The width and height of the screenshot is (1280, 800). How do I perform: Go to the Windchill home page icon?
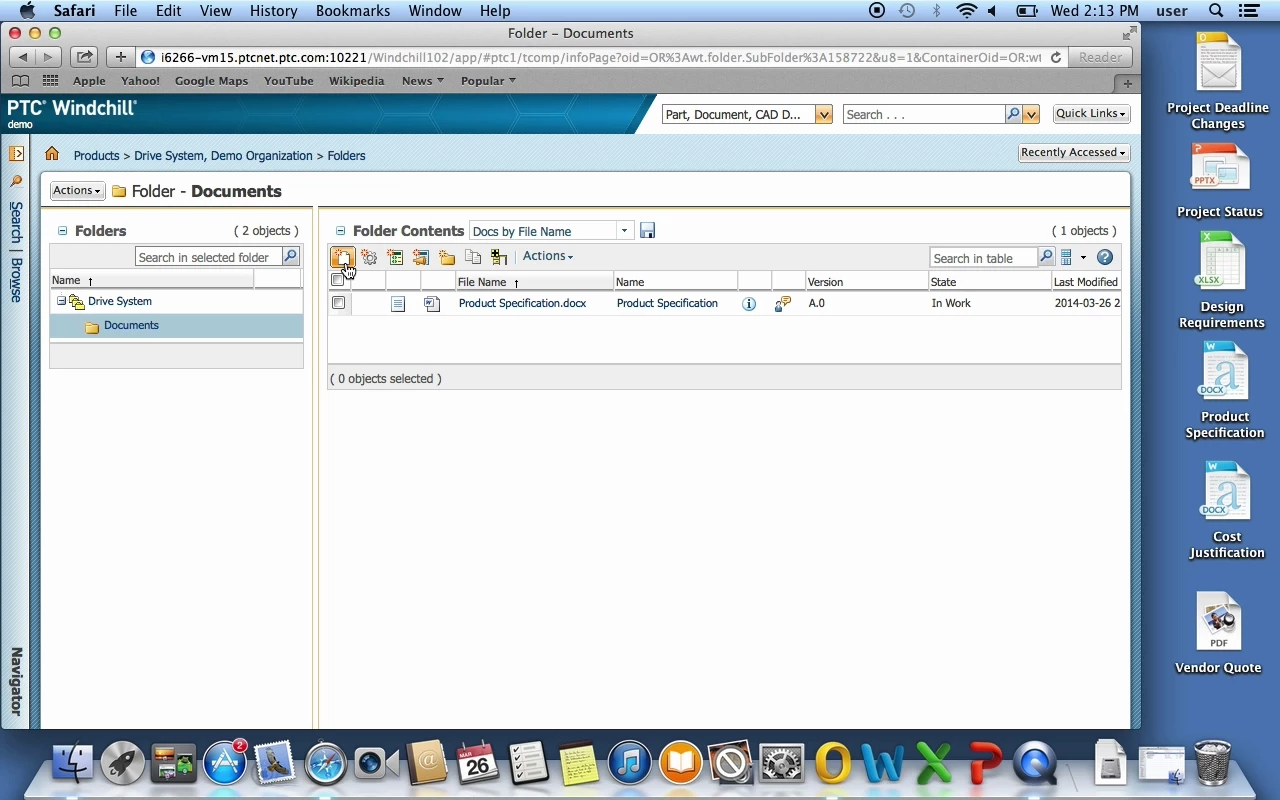point(52,154)
